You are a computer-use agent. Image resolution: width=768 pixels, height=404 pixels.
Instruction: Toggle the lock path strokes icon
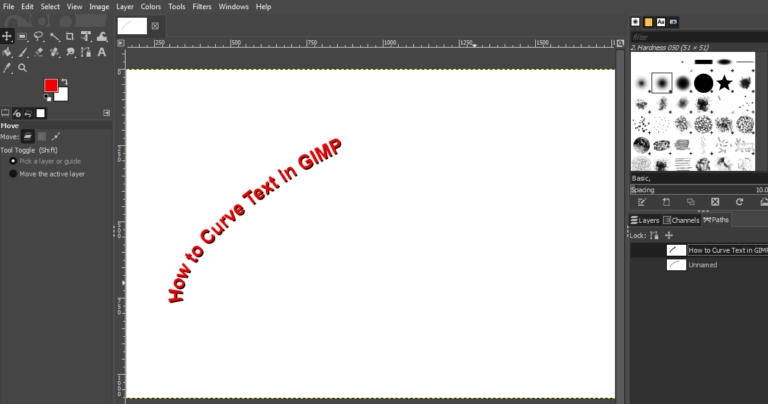pyautogui.click(x=654, y=235)
